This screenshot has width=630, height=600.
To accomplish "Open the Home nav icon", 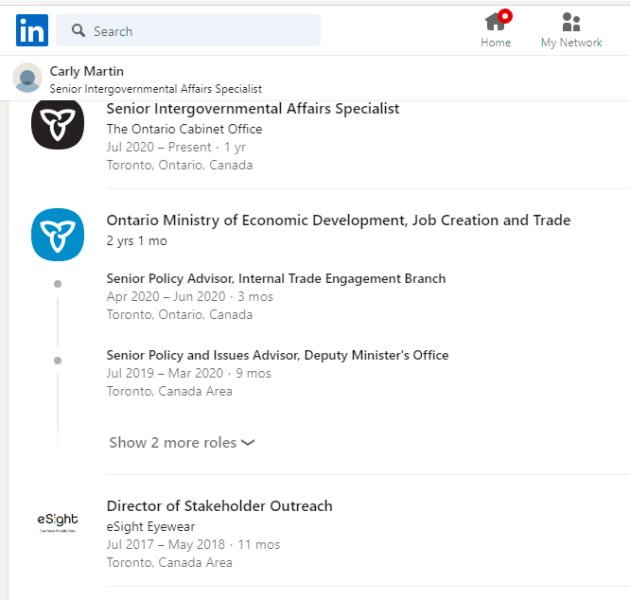I will [x=495, y=22].
